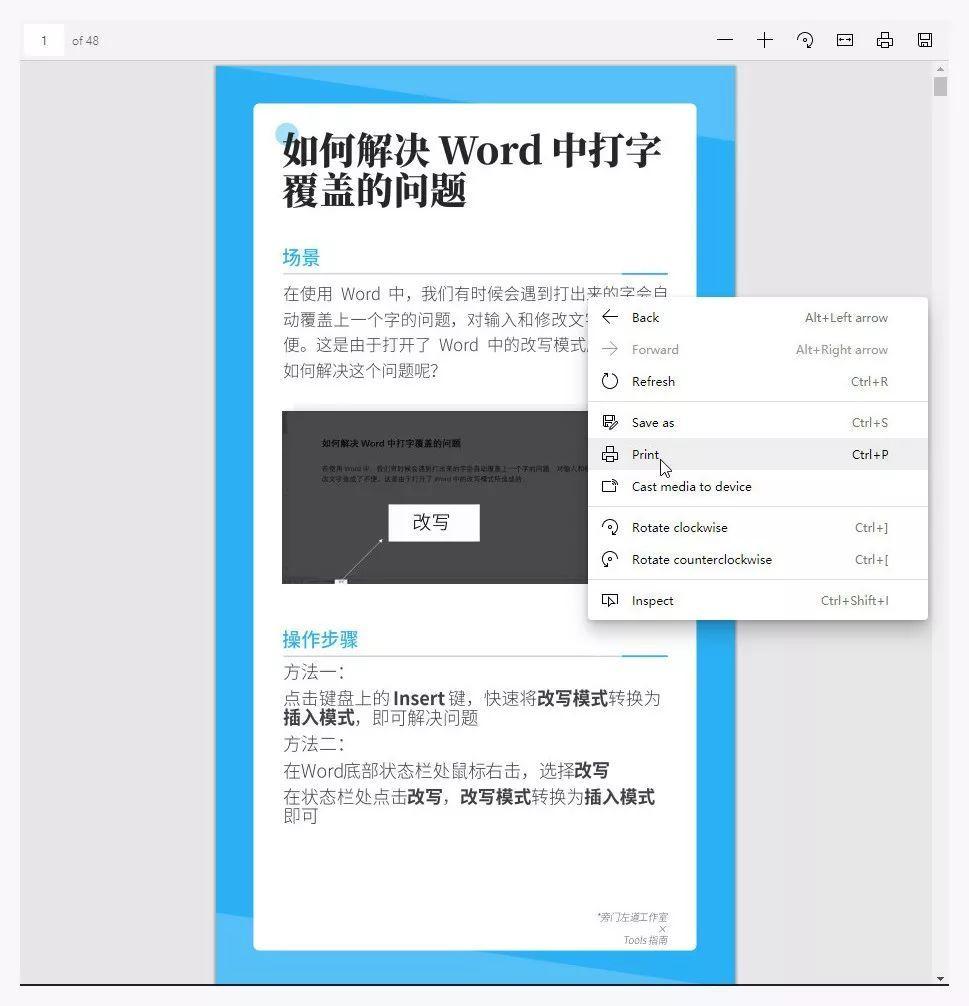The image size is (969, 1006).
Task: Click the fit to width icon
Action: [845, 40]
